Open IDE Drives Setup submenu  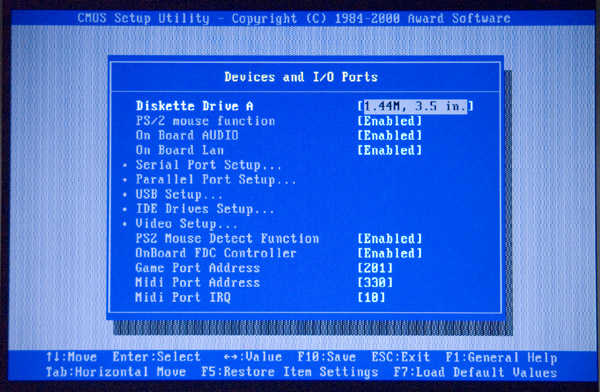[205, 209]
